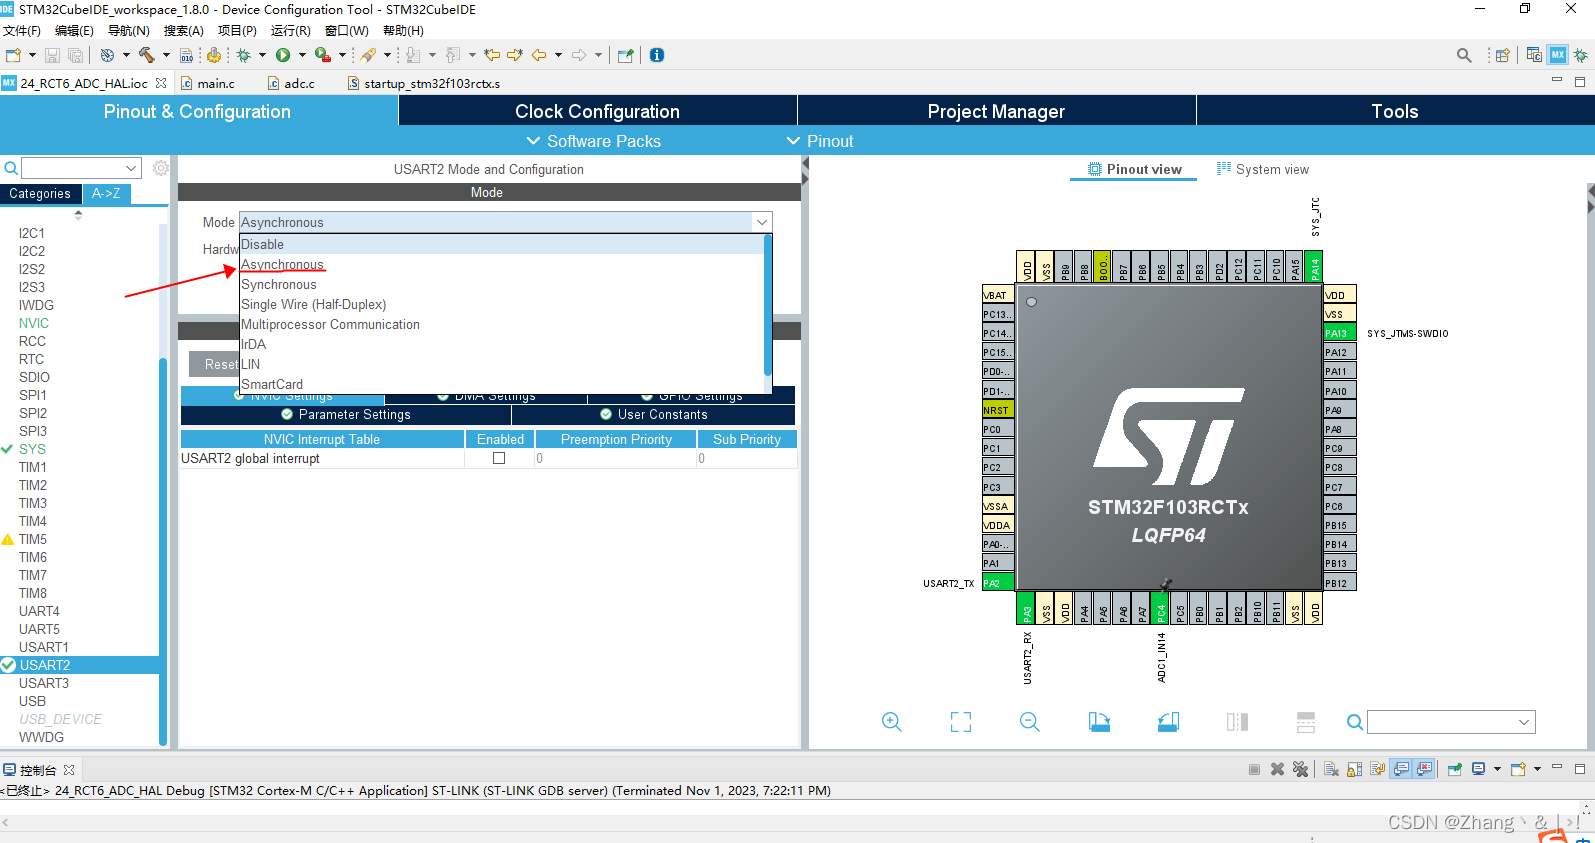Click the information icon in toolbar
Viewport: 1595px width, 843px height.
tap(657, 55)
